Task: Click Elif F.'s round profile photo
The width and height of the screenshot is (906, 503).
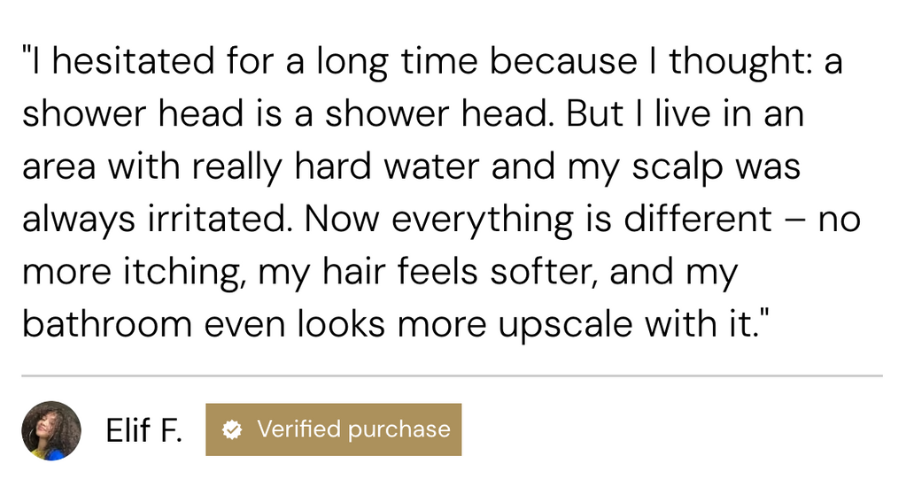Action: [x=51, y=430]
